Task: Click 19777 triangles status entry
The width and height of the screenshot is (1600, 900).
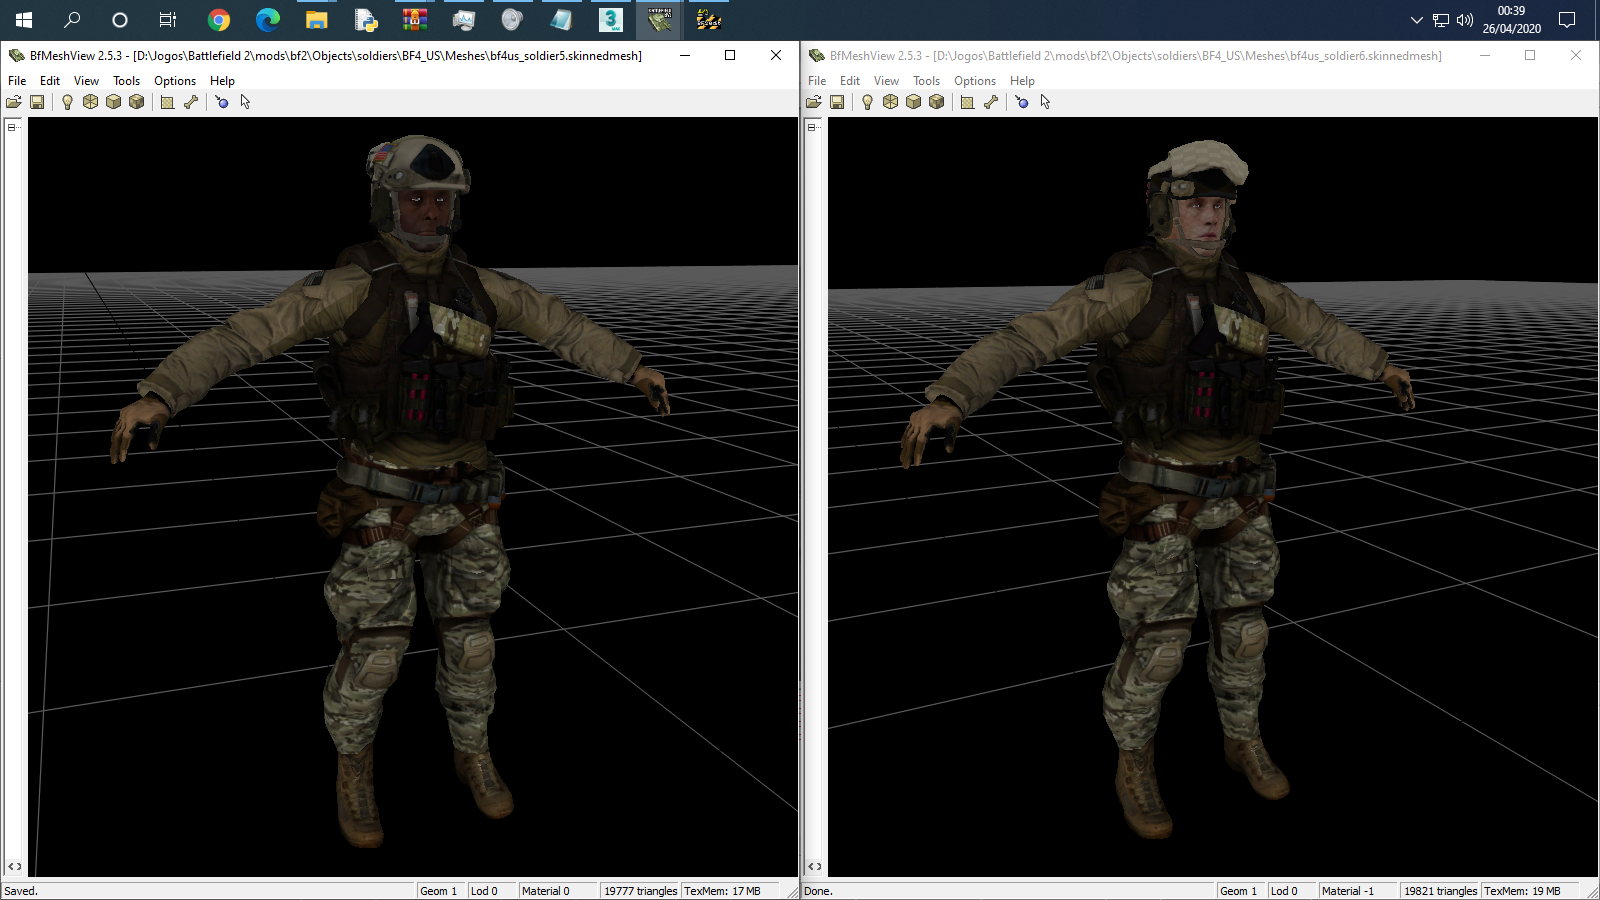Action: 640,891
